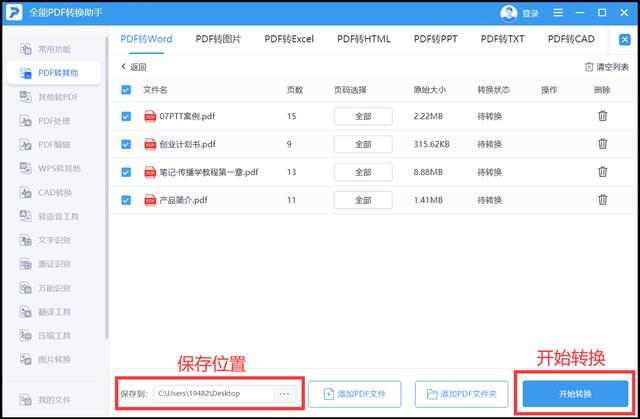The width and height of the screenshot is (640, 419).
Task: Remove 笔记-传播学教程第一章.pdf via trash icon
Action: click(602, 172)
